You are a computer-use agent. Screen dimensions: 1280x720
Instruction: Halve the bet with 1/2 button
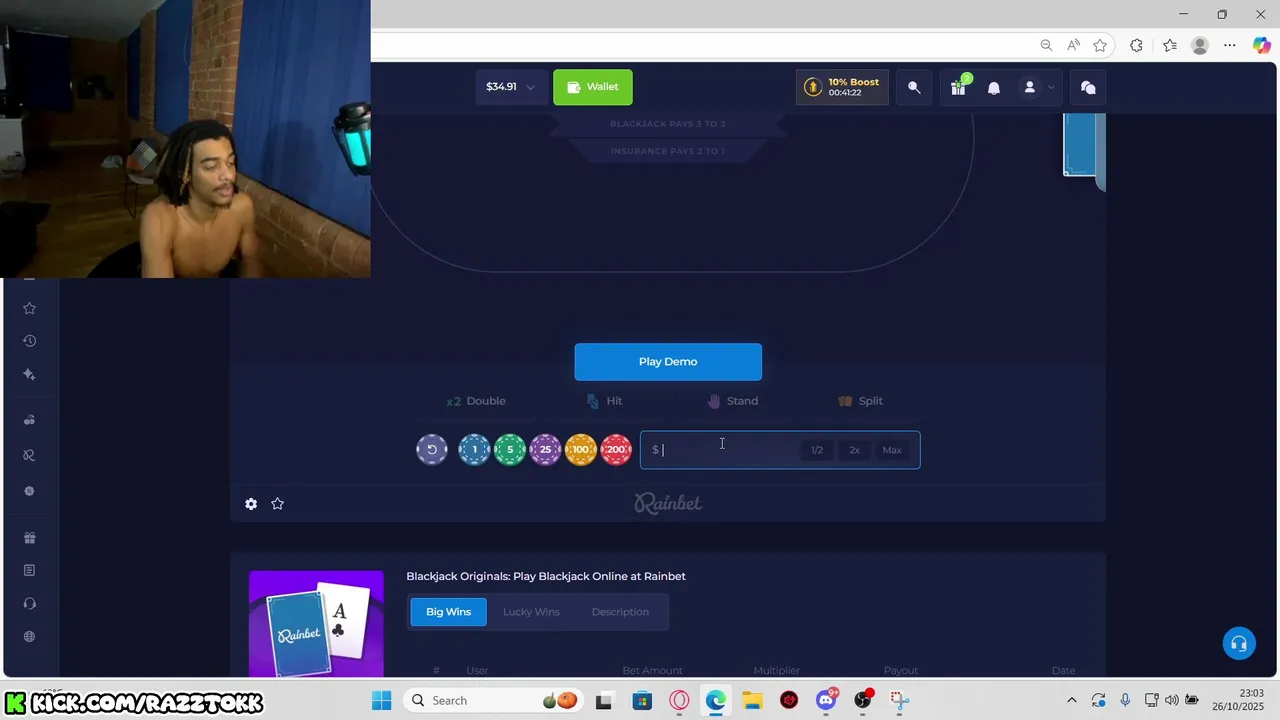pyautogui.click(x=817, y=450)
